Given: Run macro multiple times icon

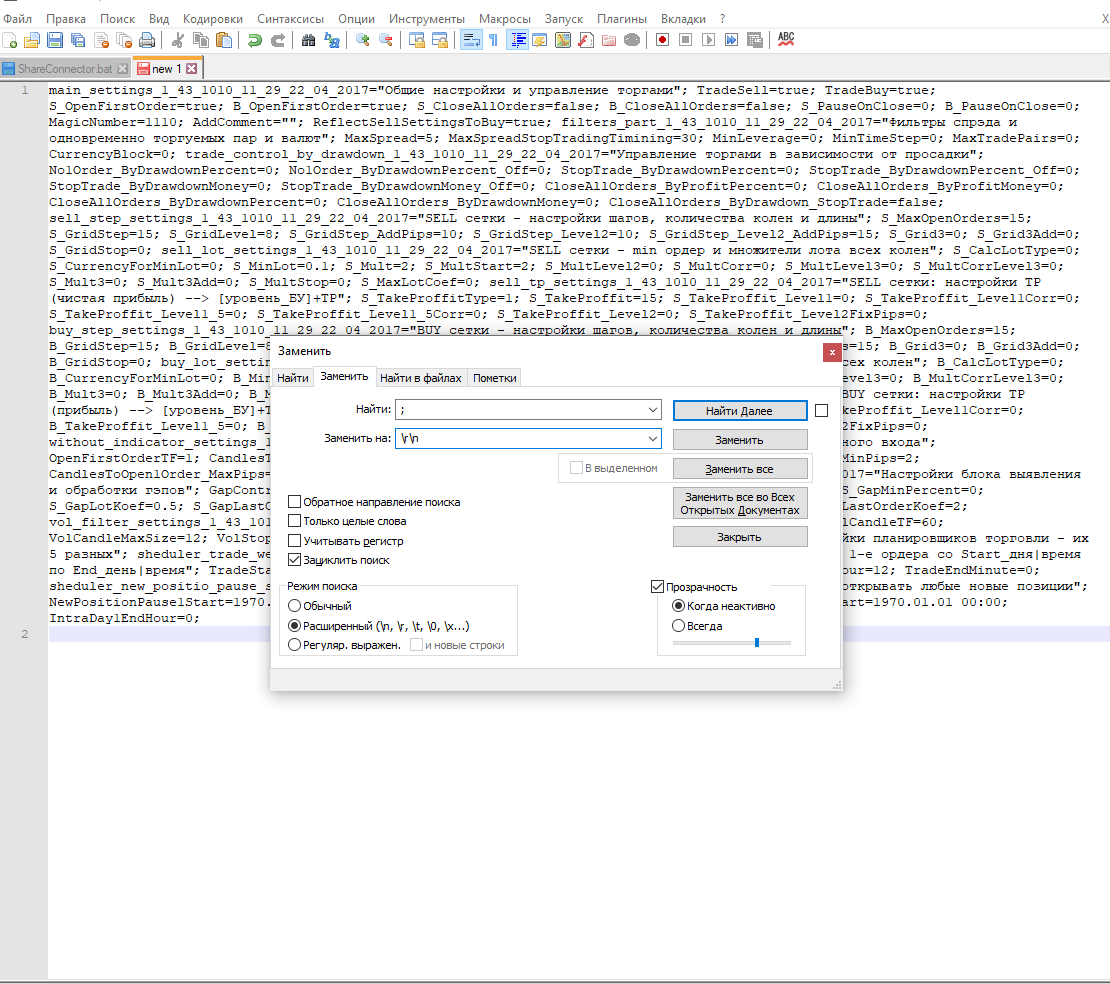Looking at the screenshot, I should (731, 40).
